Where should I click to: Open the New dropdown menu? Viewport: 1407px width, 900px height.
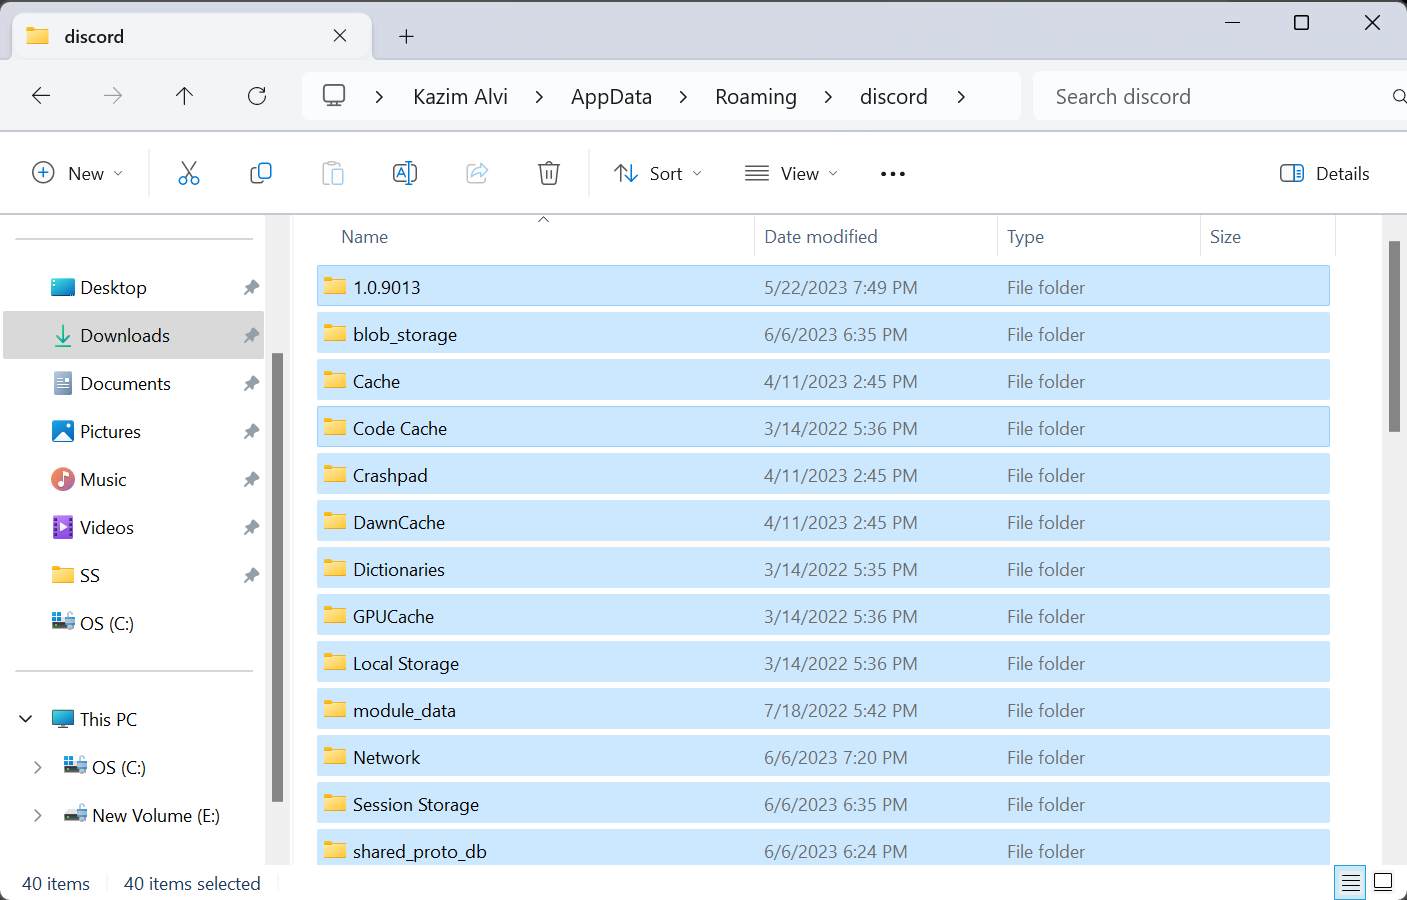coord(78,173)
